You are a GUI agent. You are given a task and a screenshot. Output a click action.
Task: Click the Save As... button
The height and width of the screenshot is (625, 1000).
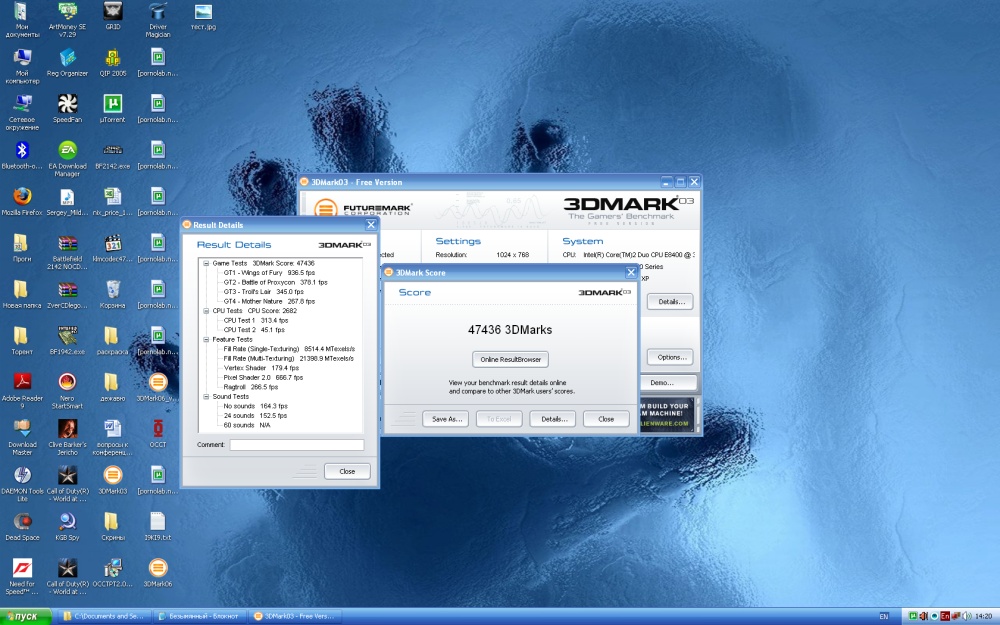point(446,419)
